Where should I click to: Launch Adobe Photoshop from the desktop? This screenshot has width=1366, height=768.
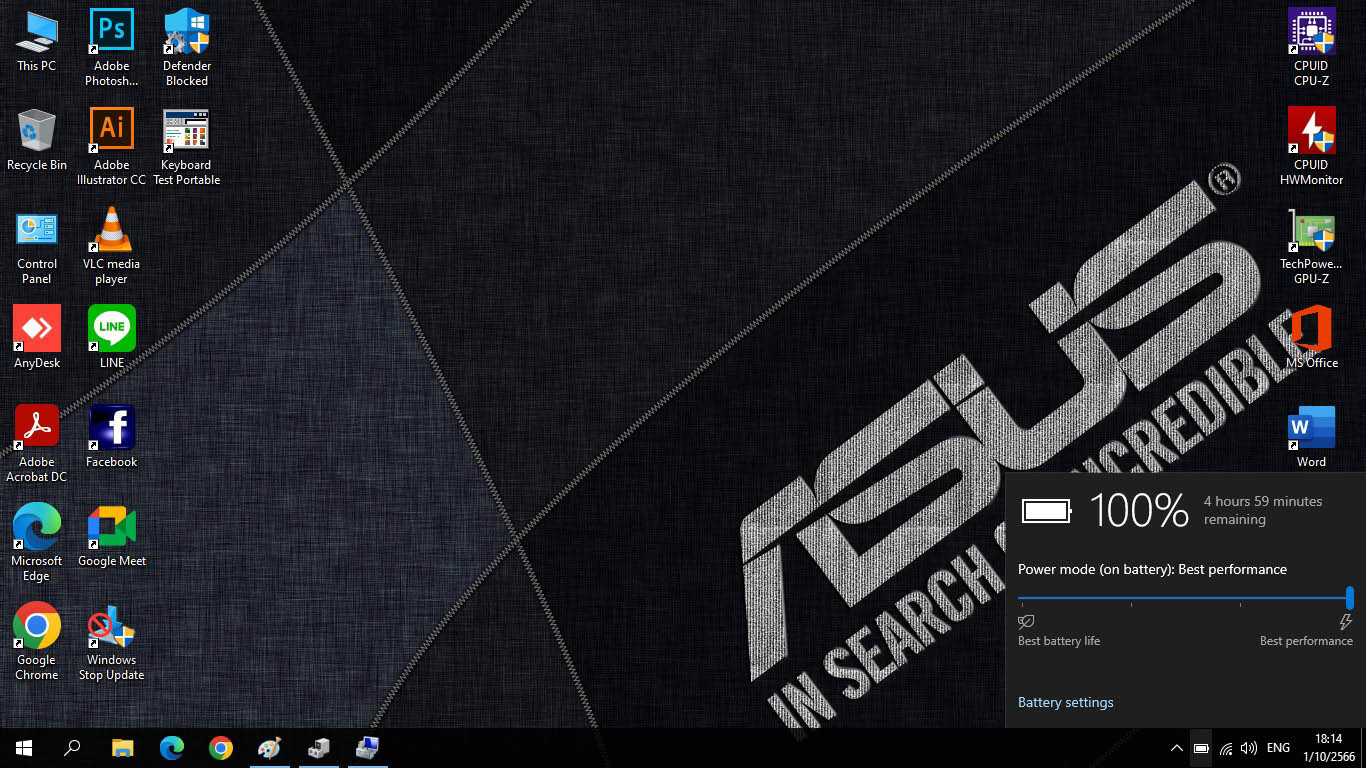(x=112, y=47)
